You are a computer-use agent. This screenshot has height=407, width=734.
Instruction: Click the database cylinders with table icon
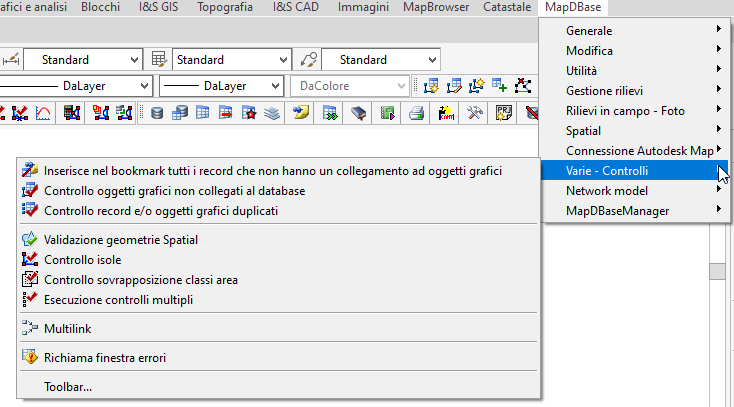[x=180, y=113]
